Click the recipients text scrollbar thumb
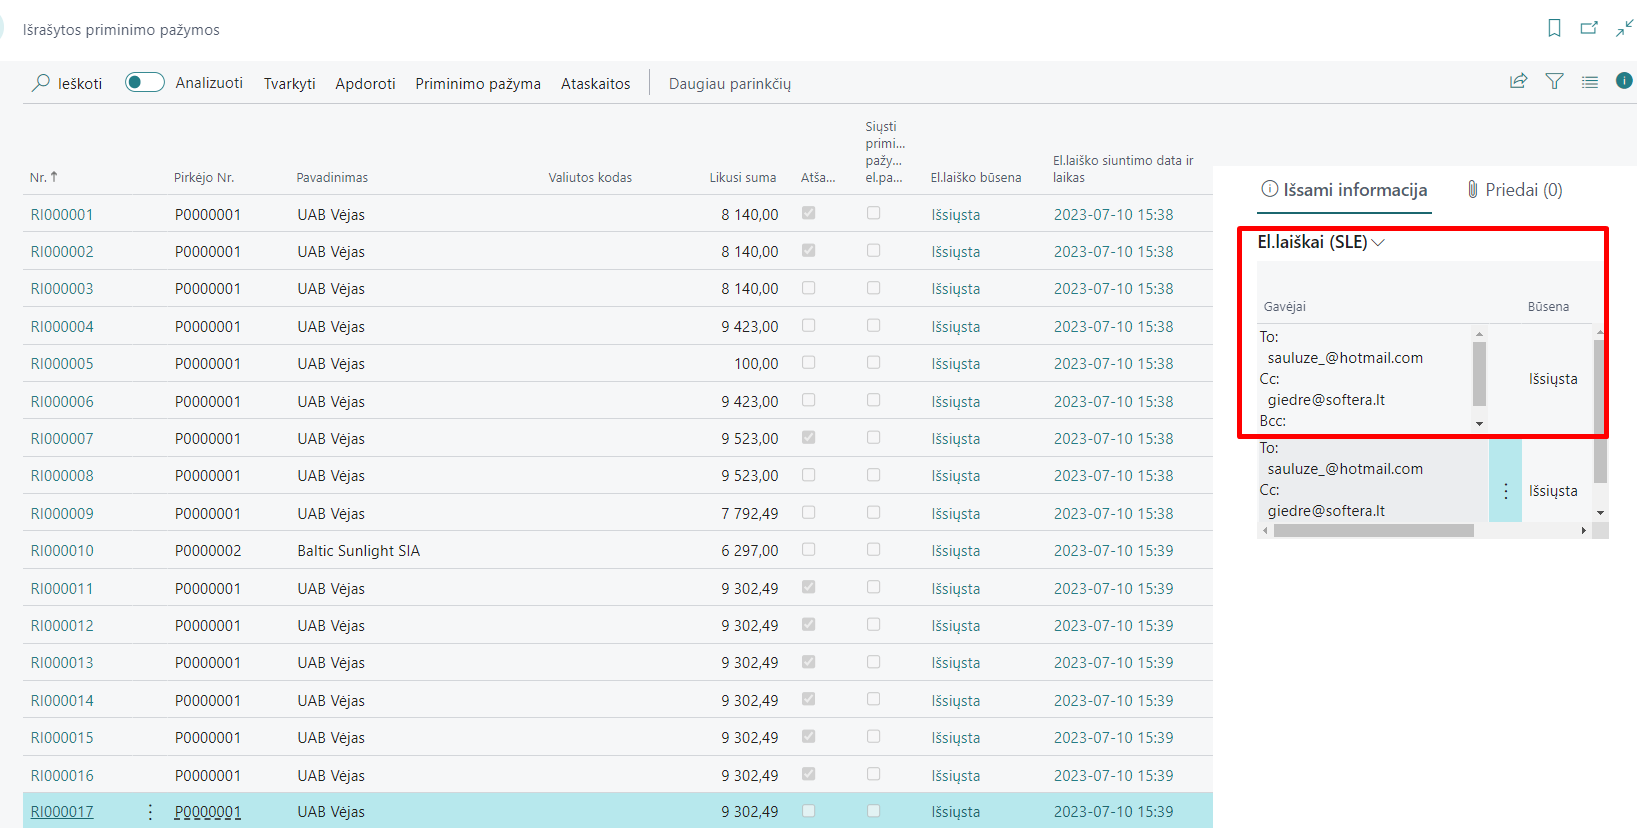Viewport: 1637px width, 828px height. 1479,373
